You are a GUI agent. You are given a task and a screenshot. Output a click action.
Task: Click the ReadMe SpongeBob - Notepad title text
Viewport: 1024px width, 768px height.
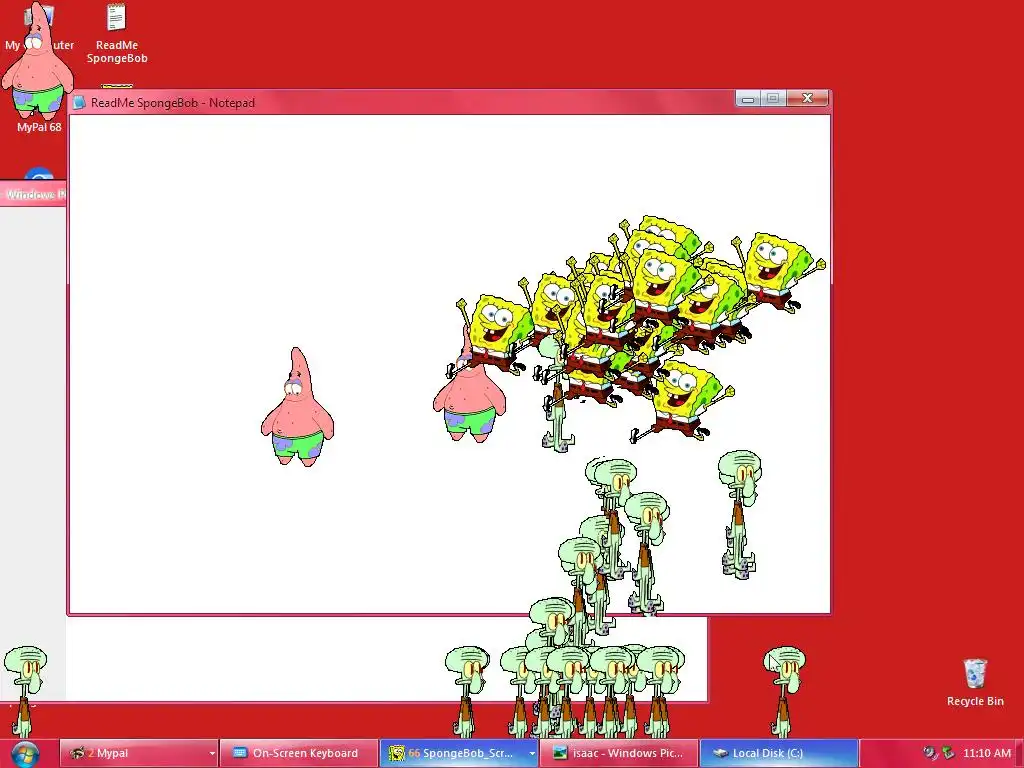coord(173,103)
